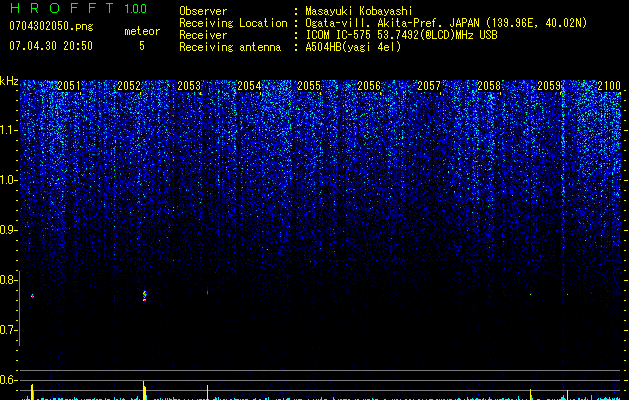629x400 pixels.
Task: Click the 1.0 kHz axis label
Action: click(x=8, y=180)
